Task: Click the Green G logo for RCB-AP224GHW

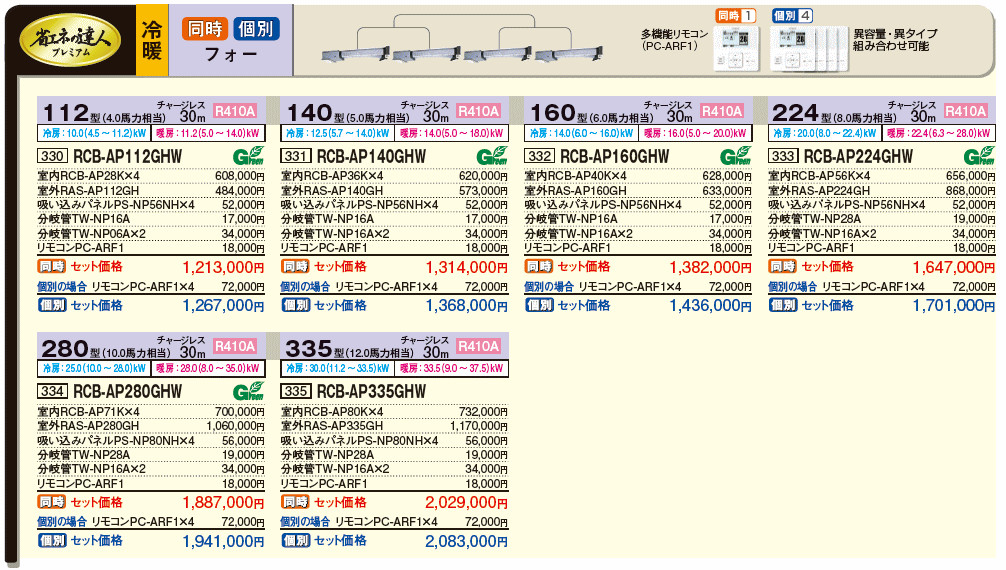Action: pyautogui.click(x=979, y=156)
